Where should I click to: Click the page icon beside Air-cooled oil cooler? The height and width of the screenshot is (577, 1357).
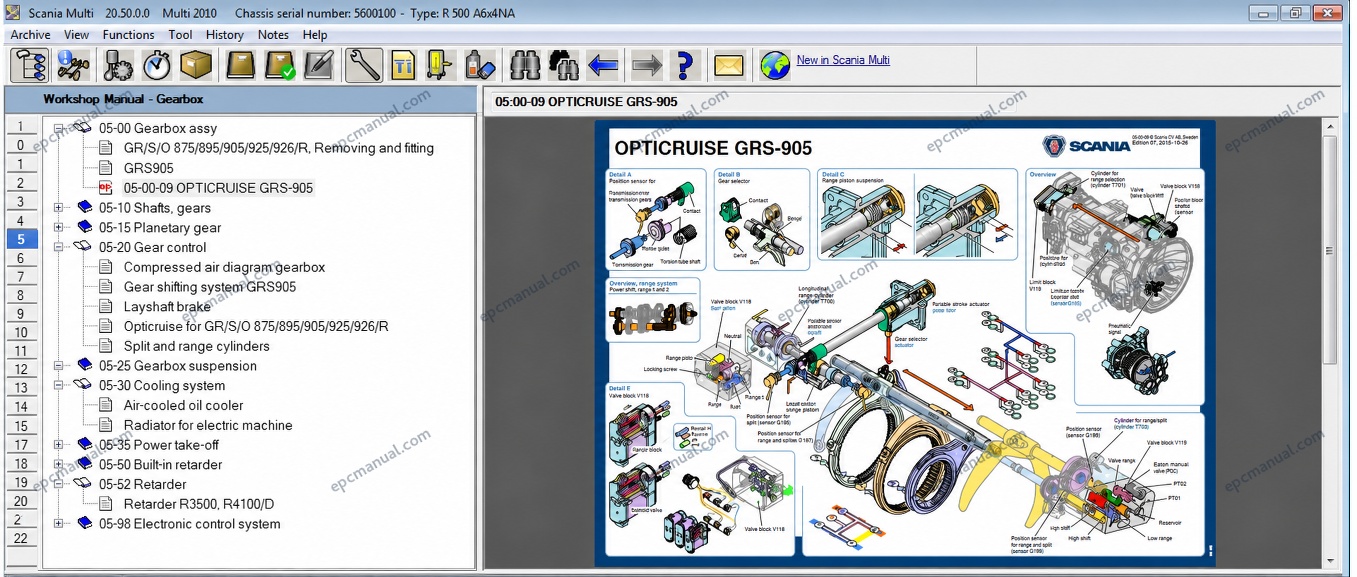(x=106, y=405)
